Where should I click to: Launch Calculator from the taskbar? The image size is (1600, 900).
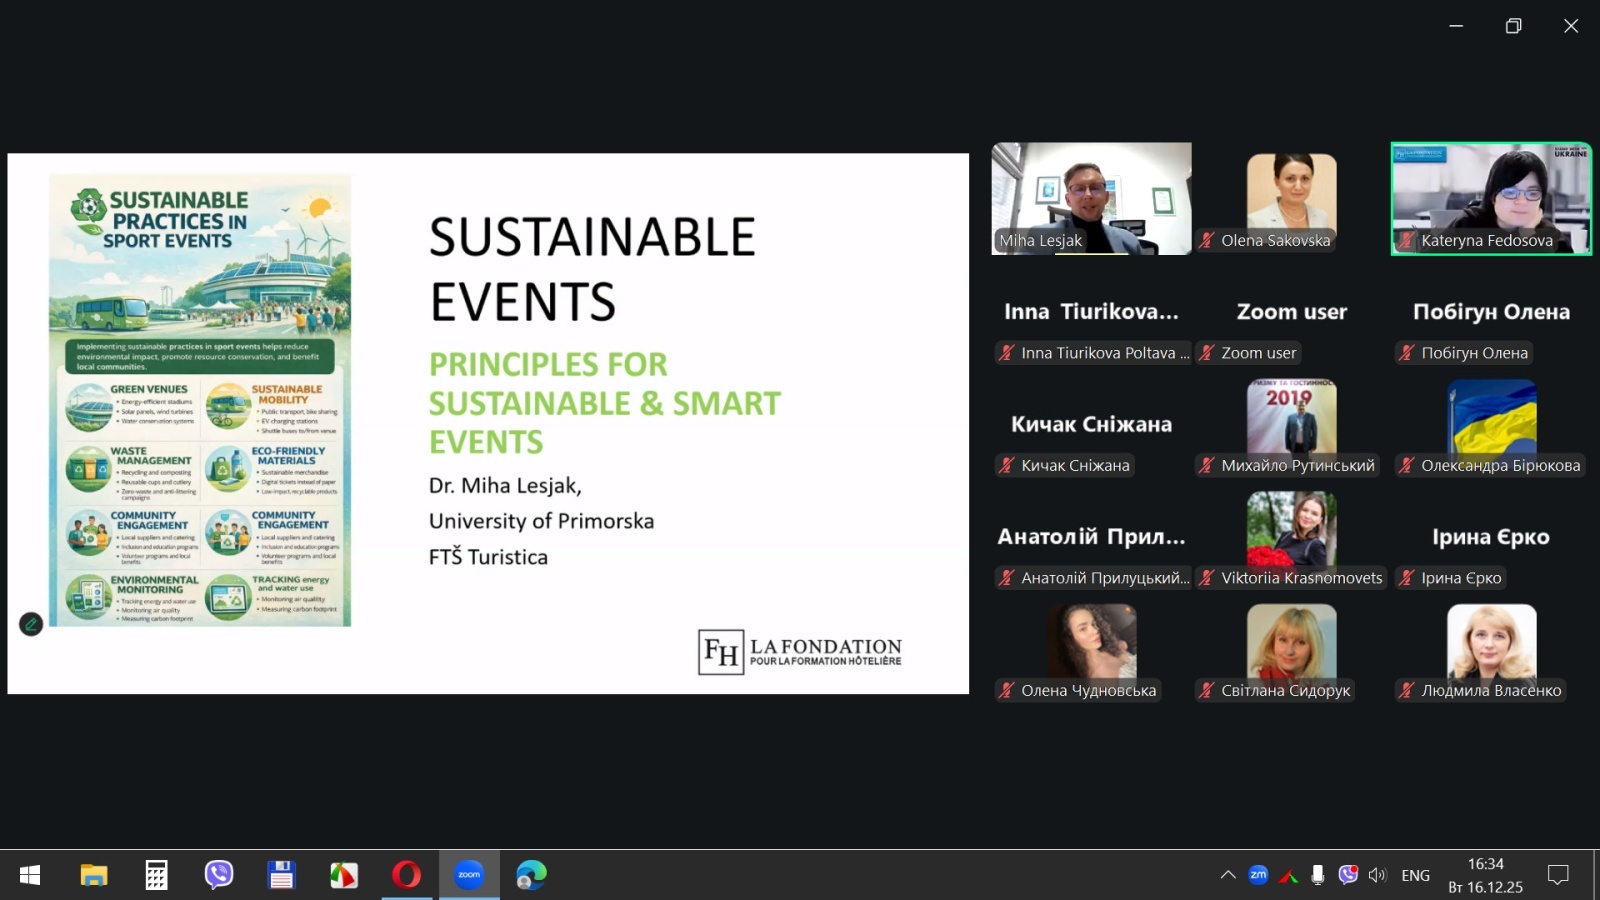pos(156,875)
